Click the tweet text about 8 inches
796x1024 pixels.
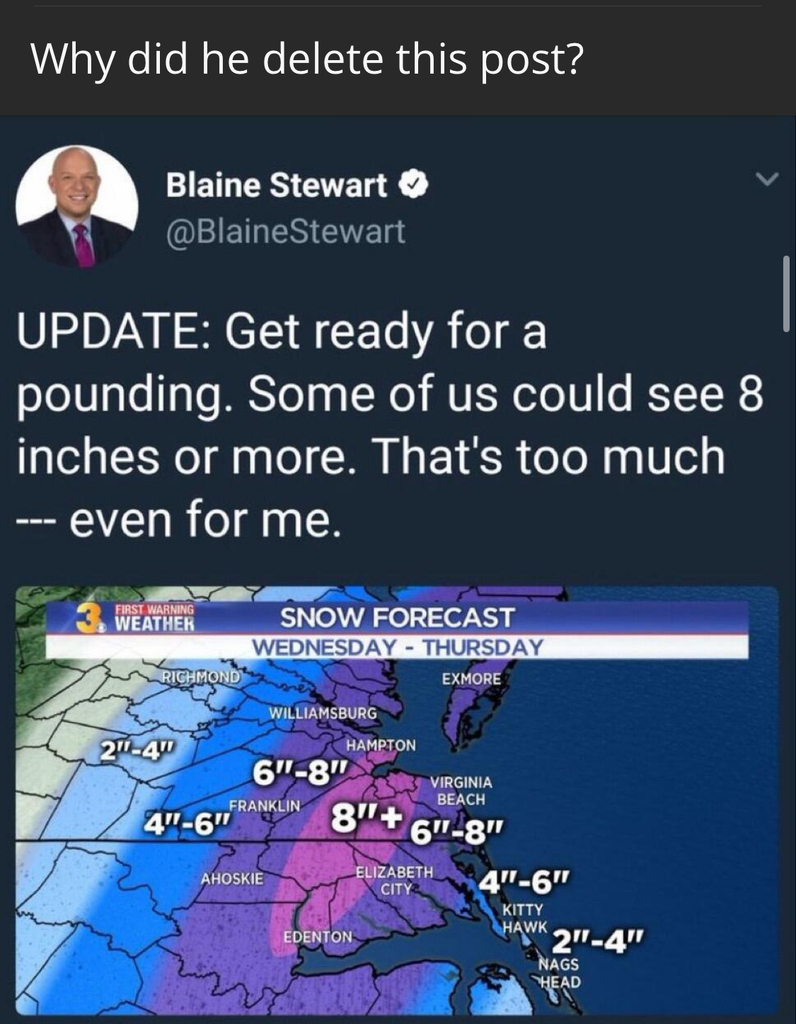[x=390, y=425]
